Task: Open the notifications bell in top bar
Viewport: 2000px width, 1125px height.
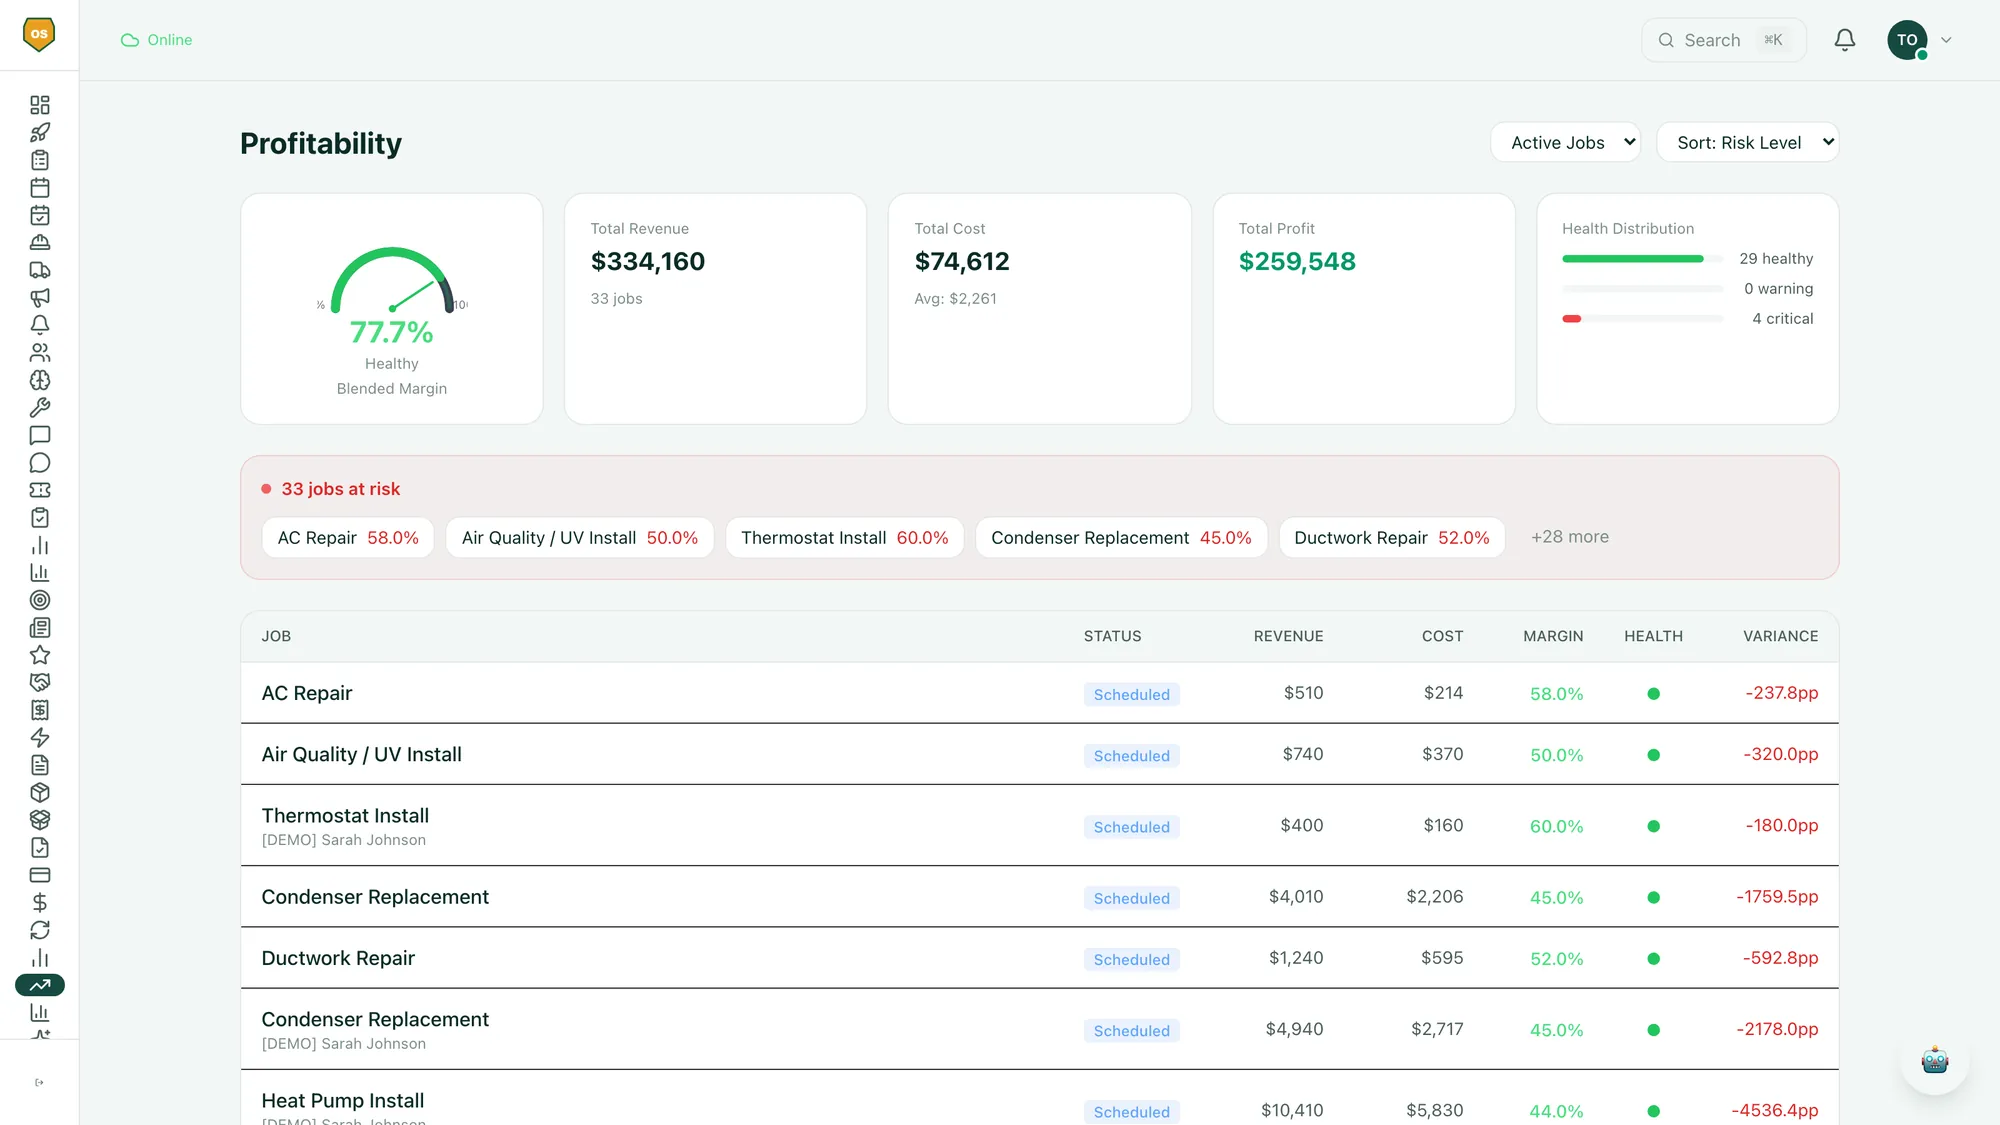Action: point(1845,40)
